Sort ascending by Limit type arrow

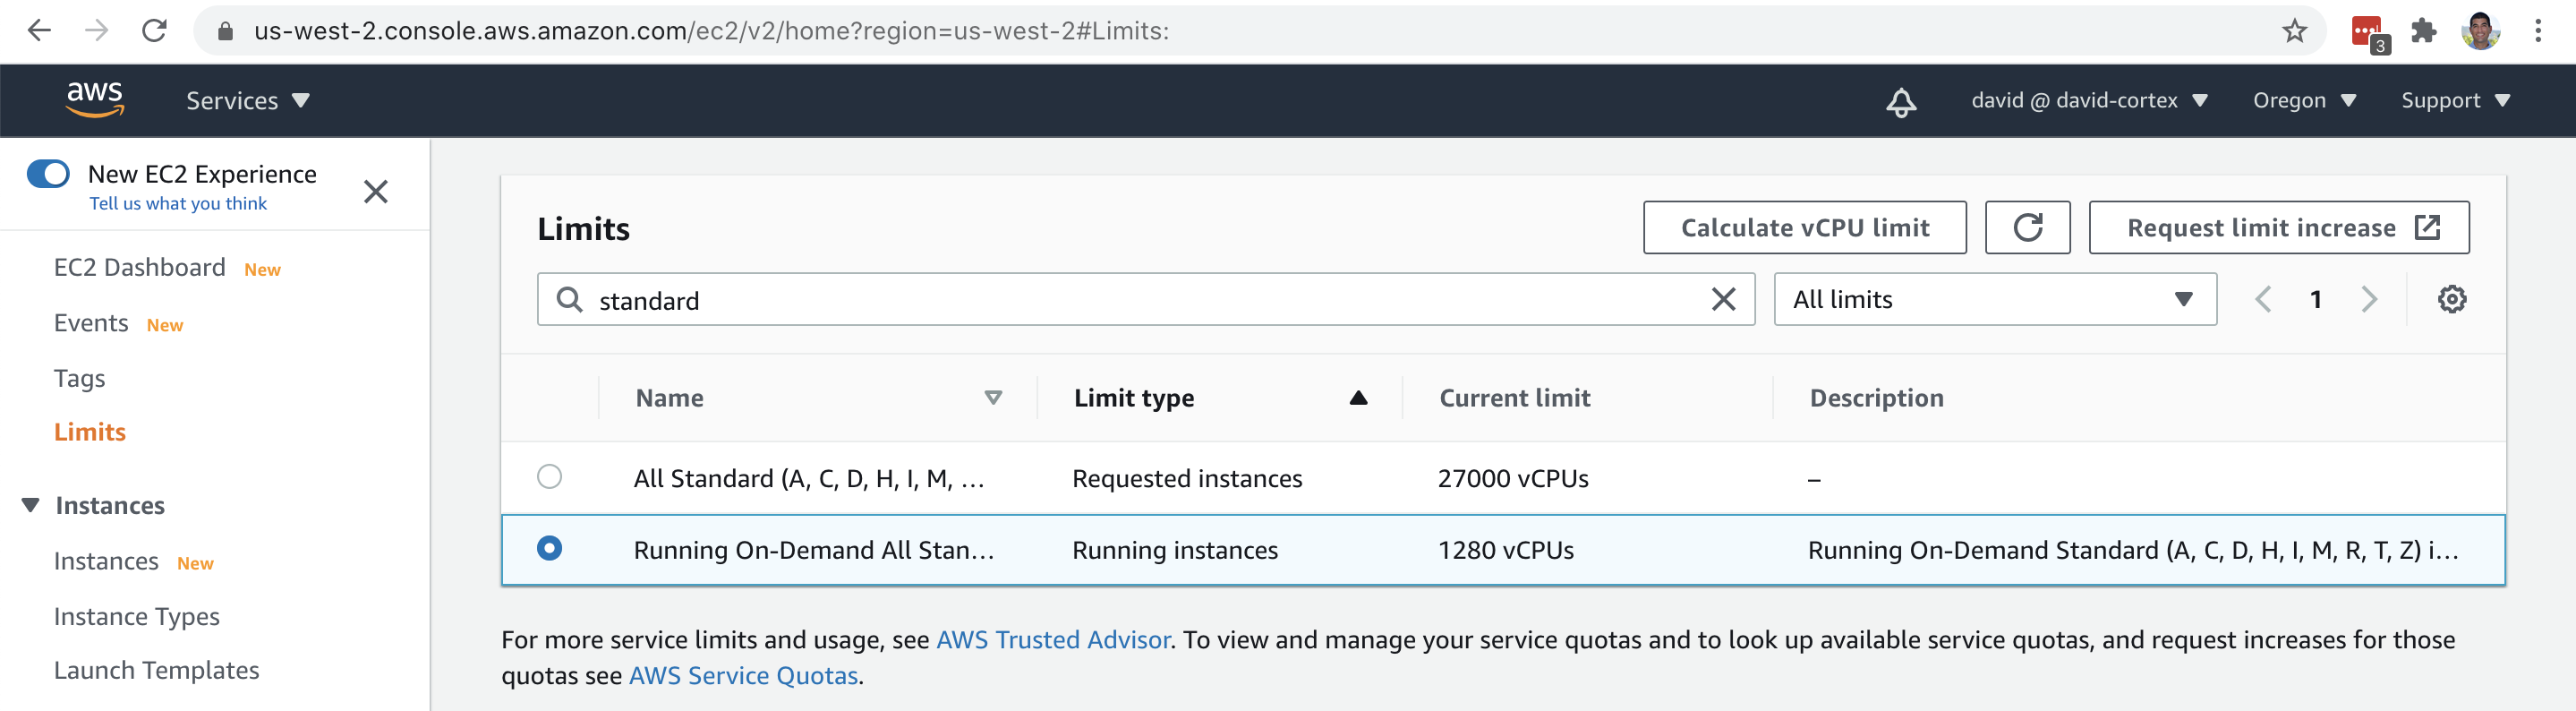click(1358, 398)
